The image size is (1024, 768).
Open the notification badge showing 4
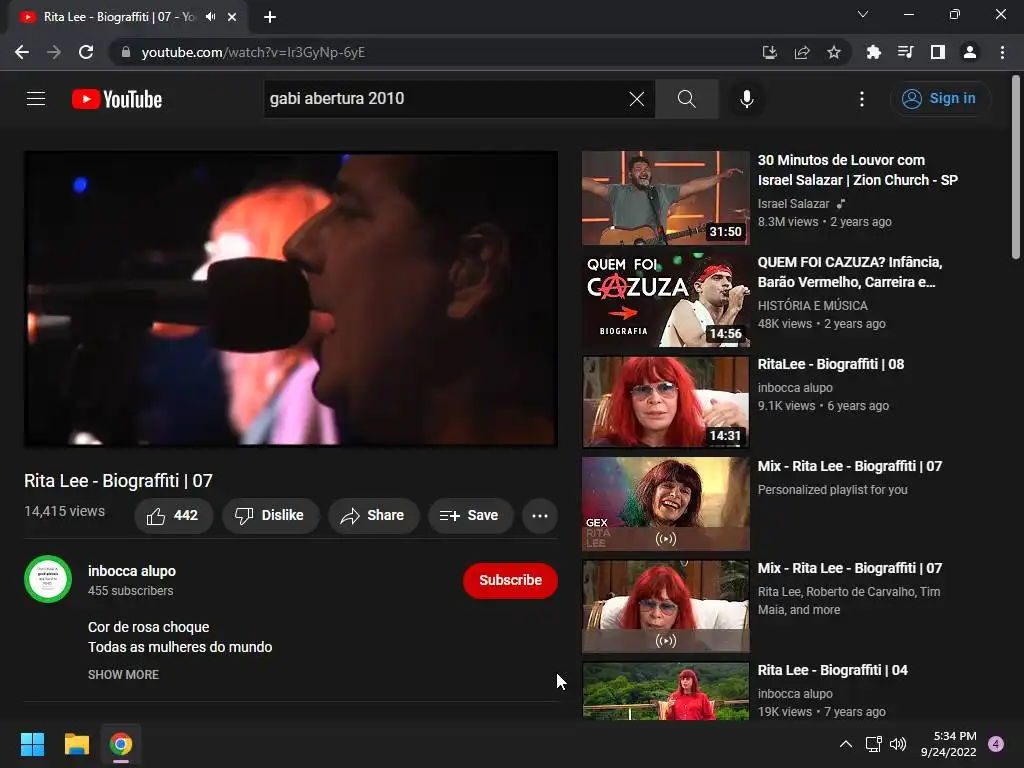[996, 744]
